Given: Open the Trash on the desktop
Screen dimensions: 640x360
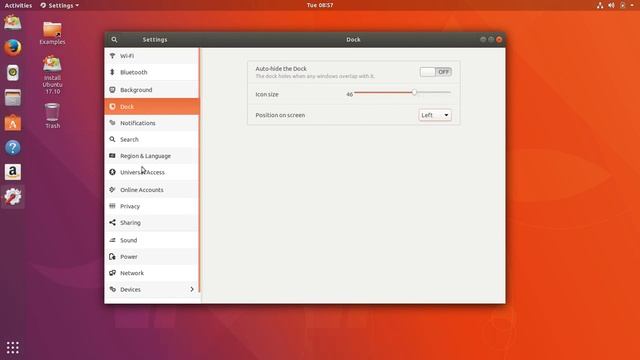Looking at the screenshot, I should (x=52, y=116).
